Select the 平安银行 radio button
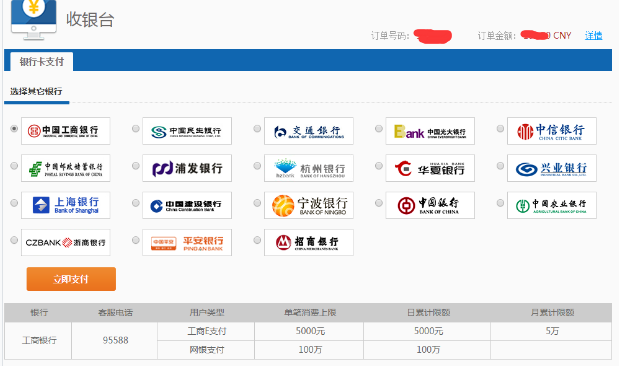Screen dimensions: 619x366 (x=136, y=240)
